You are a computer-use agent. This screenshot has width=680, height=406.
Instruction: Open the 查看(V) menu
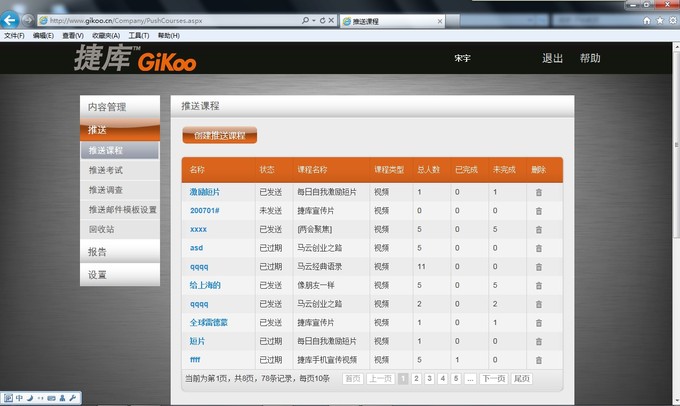[73, 36]
